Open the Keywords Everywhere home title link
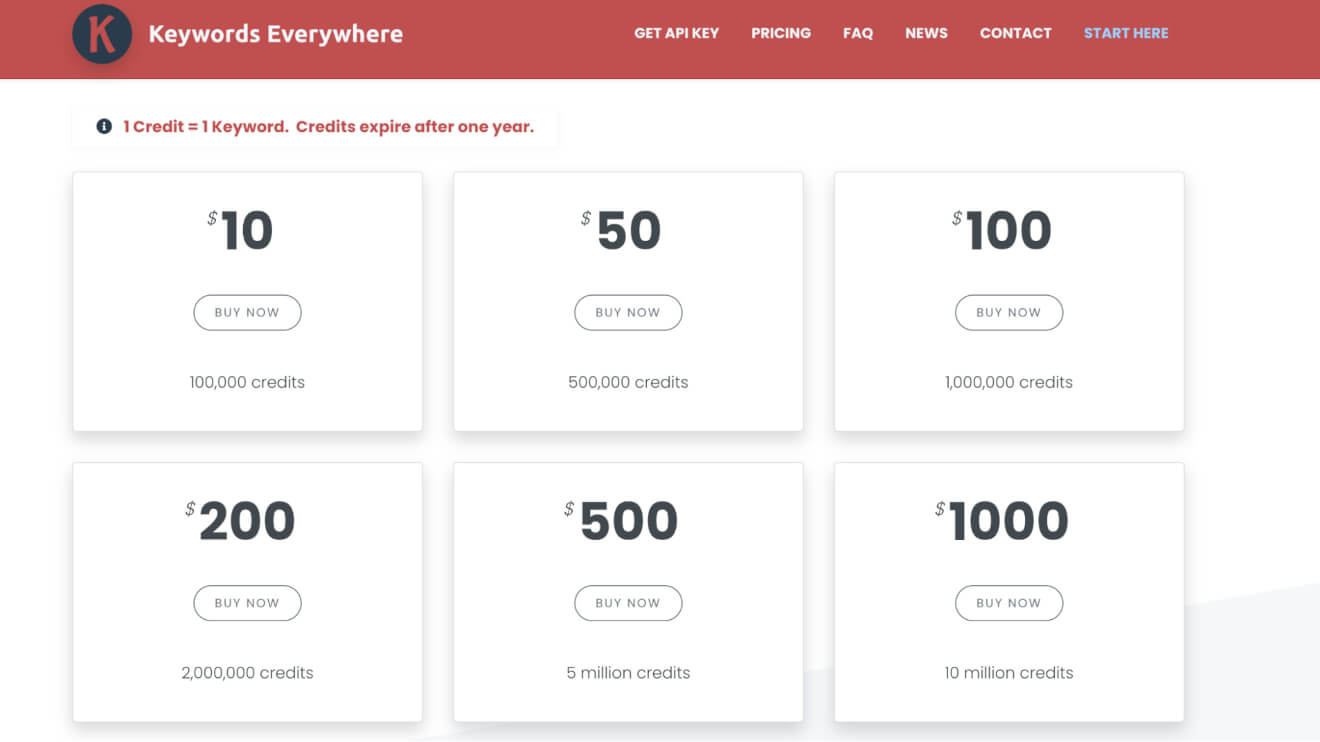This screenshot has width=1320, height=742. (x=276, y=34)
